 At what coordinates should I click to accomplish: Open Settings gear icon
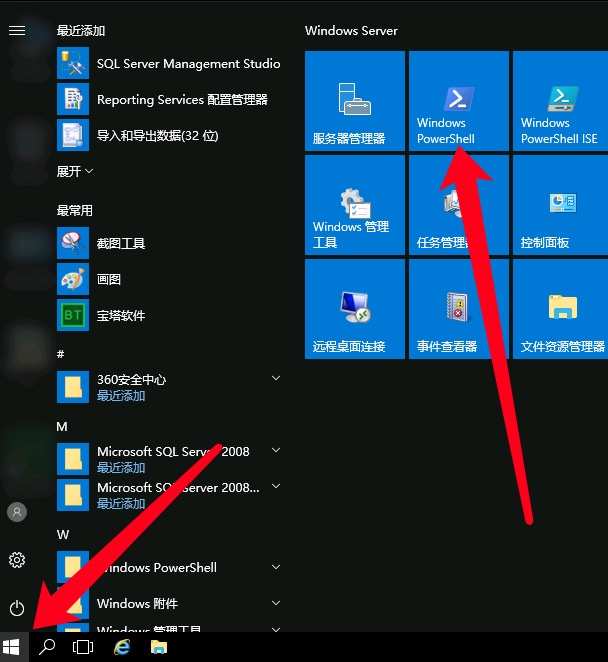(x=17, y=560)
